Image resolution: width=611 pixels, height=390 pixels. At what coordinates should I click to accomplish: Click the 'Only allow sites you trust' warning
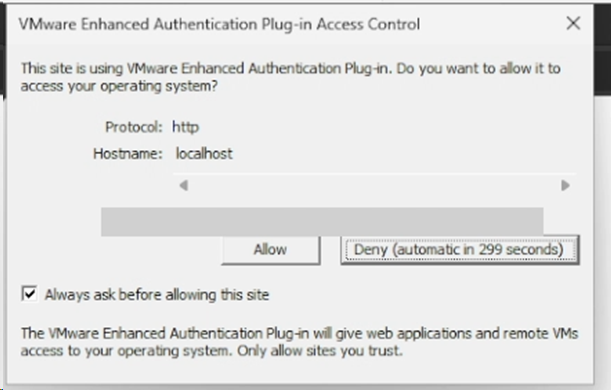pyautogui.click(x=320, y=351)
